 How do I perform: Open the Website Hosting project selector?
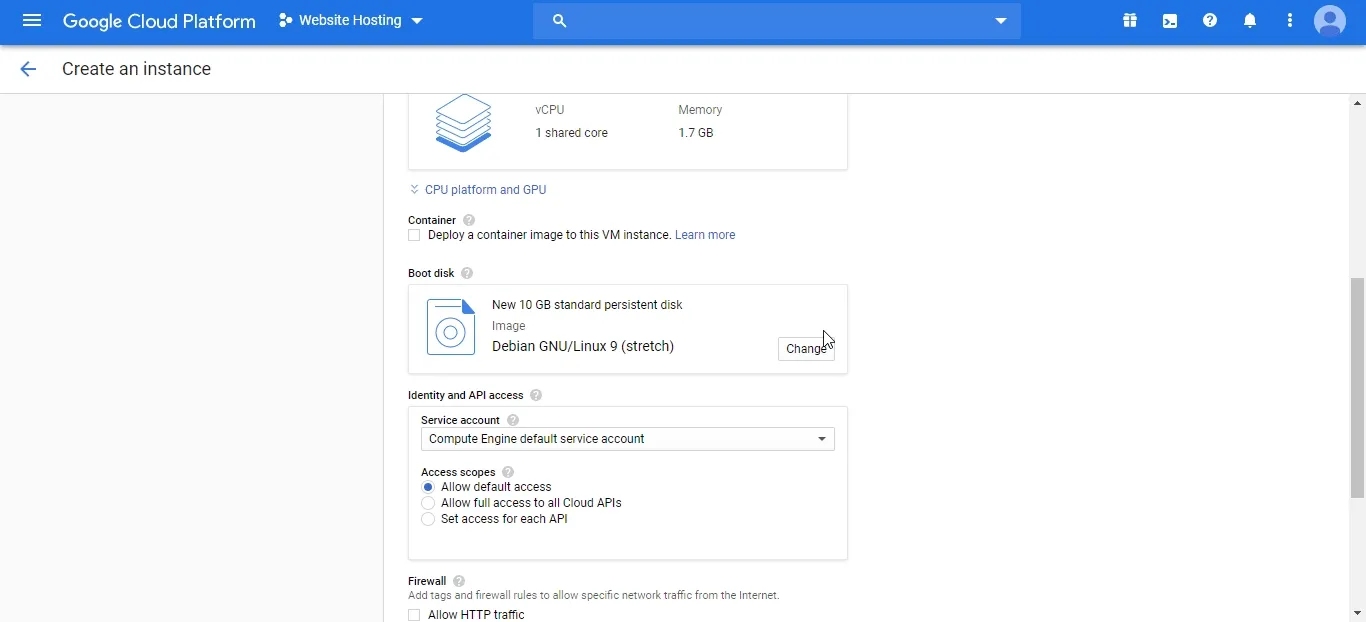351,21
